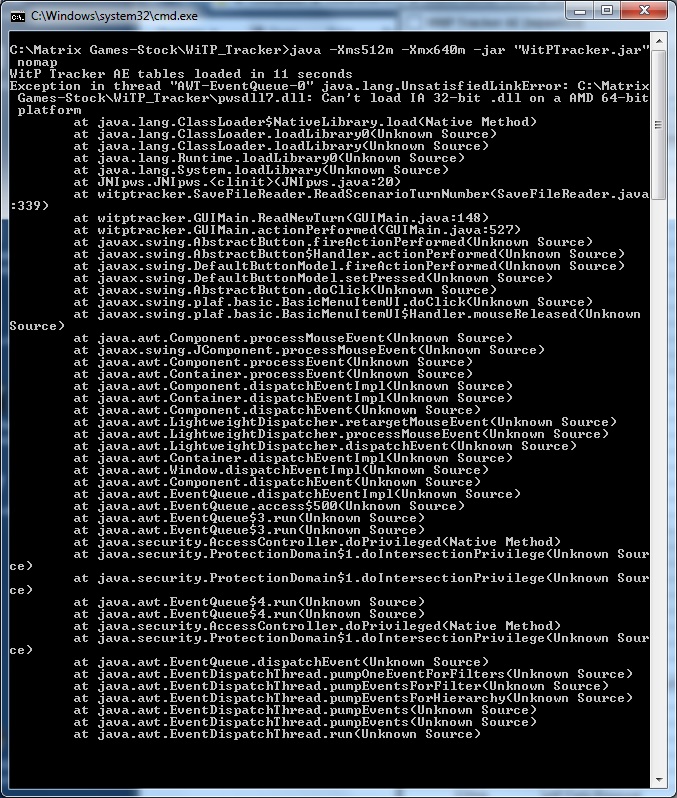Viewport: 677px width, 798px height.
Task: Click the title text C:\Windows\system32\cmd.exe
Action: click(x=114, y=16)
